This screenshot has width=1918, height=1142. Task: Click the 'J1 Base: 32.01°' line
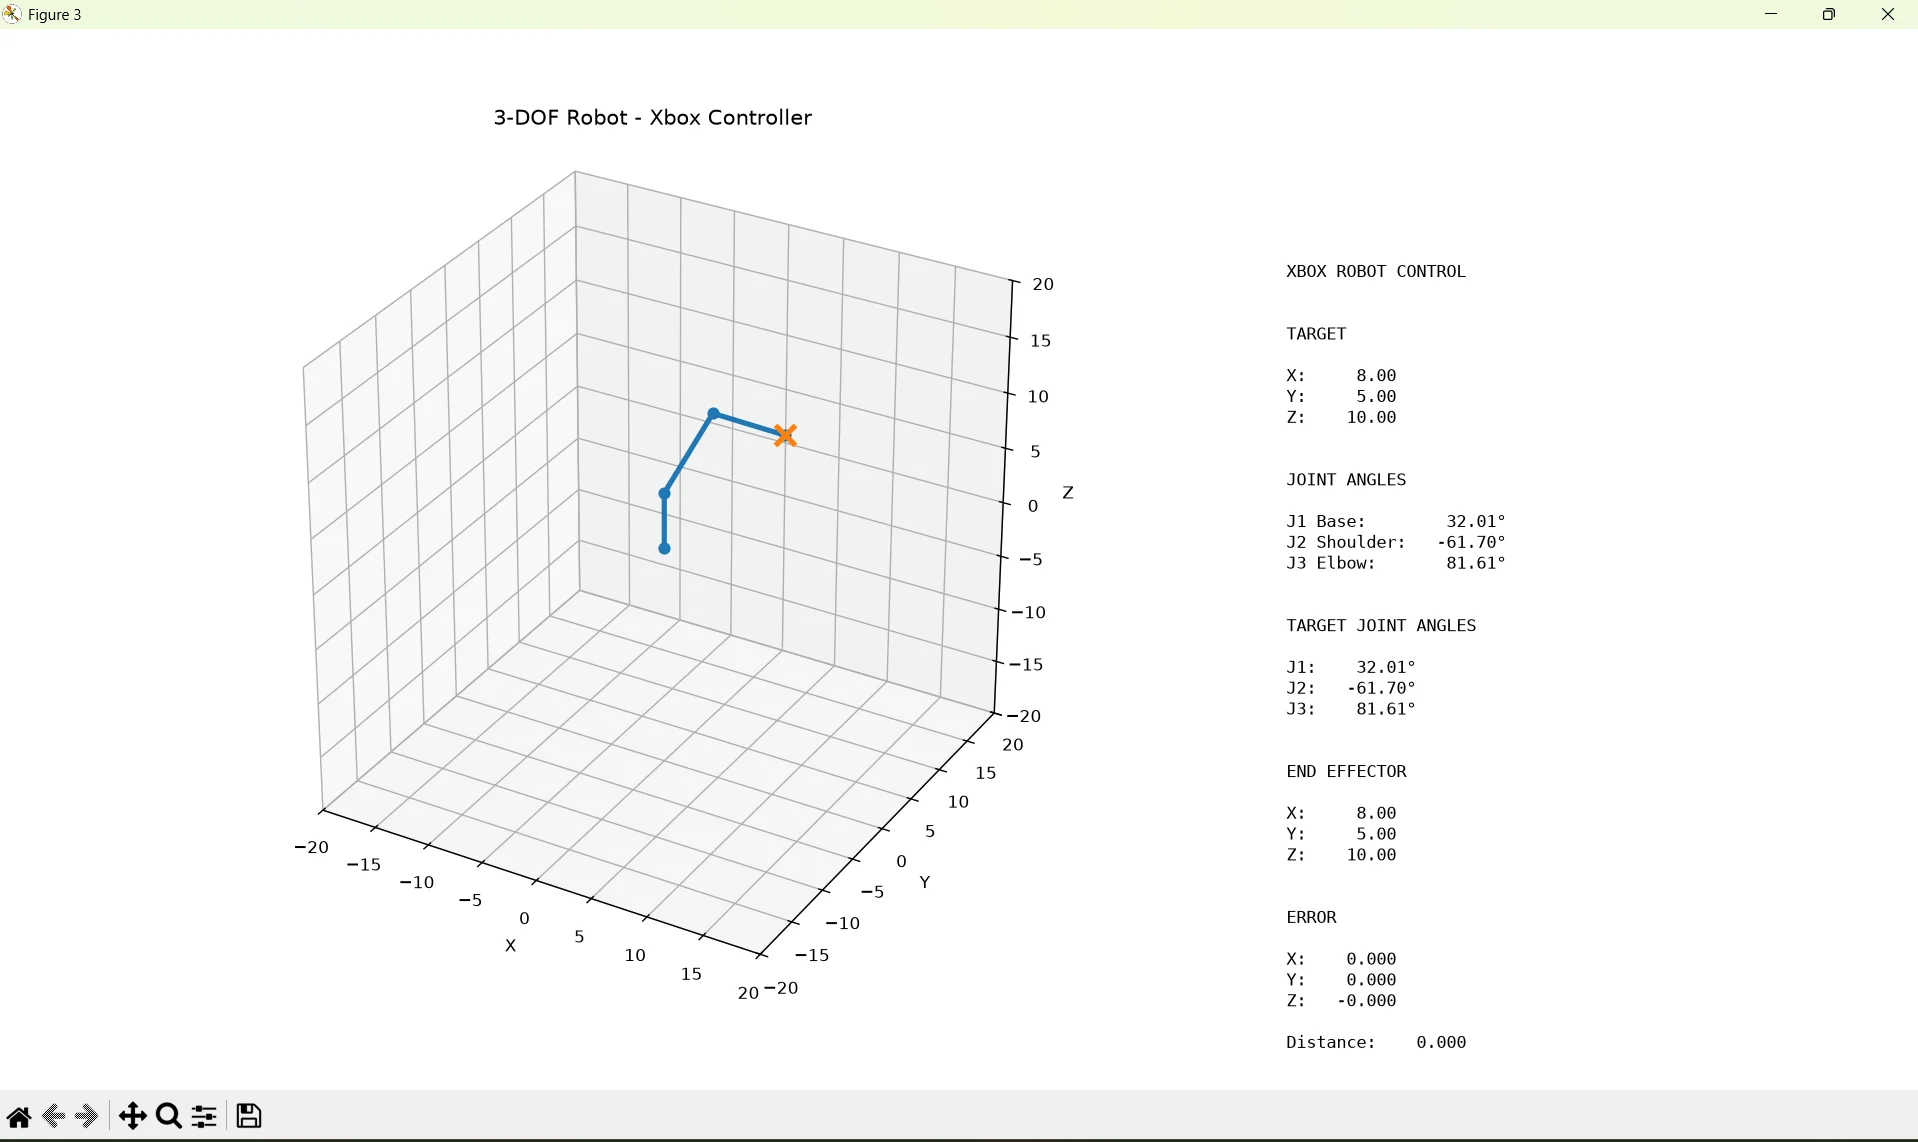[1396, 522]
